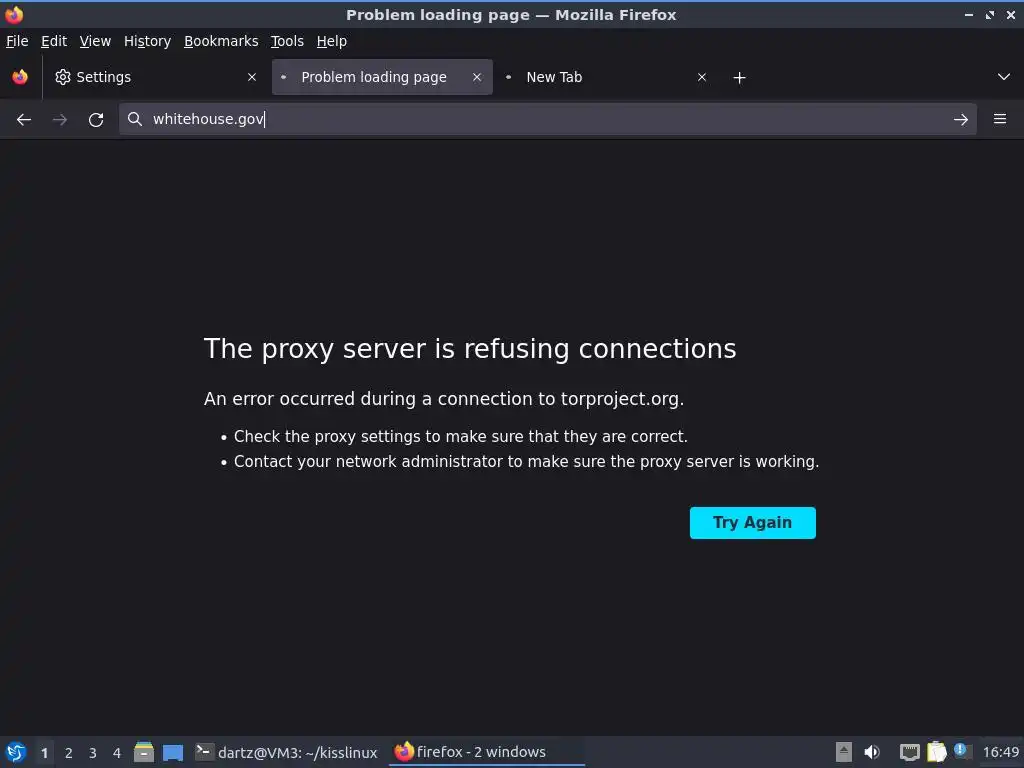Go back using the back arrow
The width and height of the screenshot is (1024, 768).
point(24,120)
